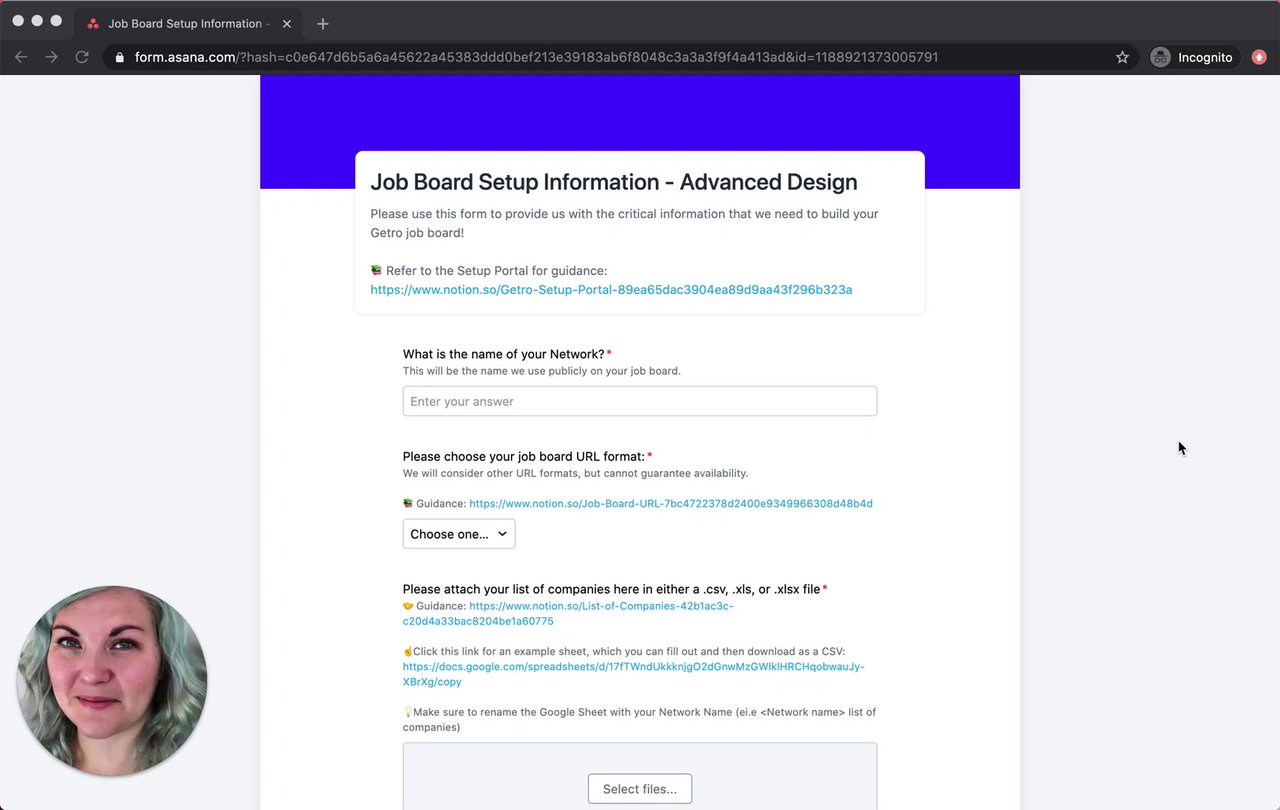Select the Job Board Setup Information tab
The width and height of the screenshot is (1280, 810).
tap(184, 23)
